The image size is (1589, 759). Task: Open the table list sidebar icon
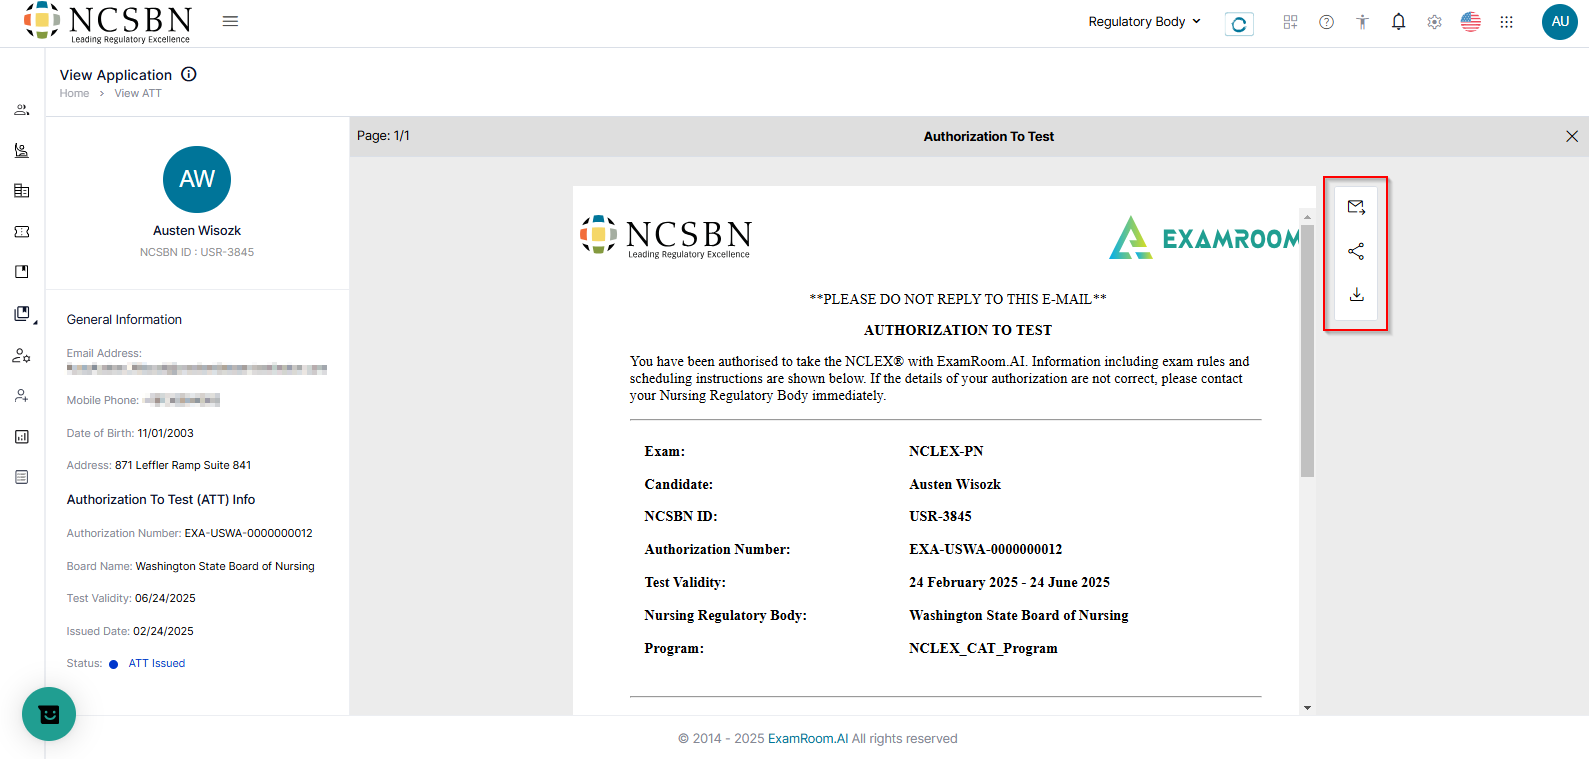tap(21, 191)
